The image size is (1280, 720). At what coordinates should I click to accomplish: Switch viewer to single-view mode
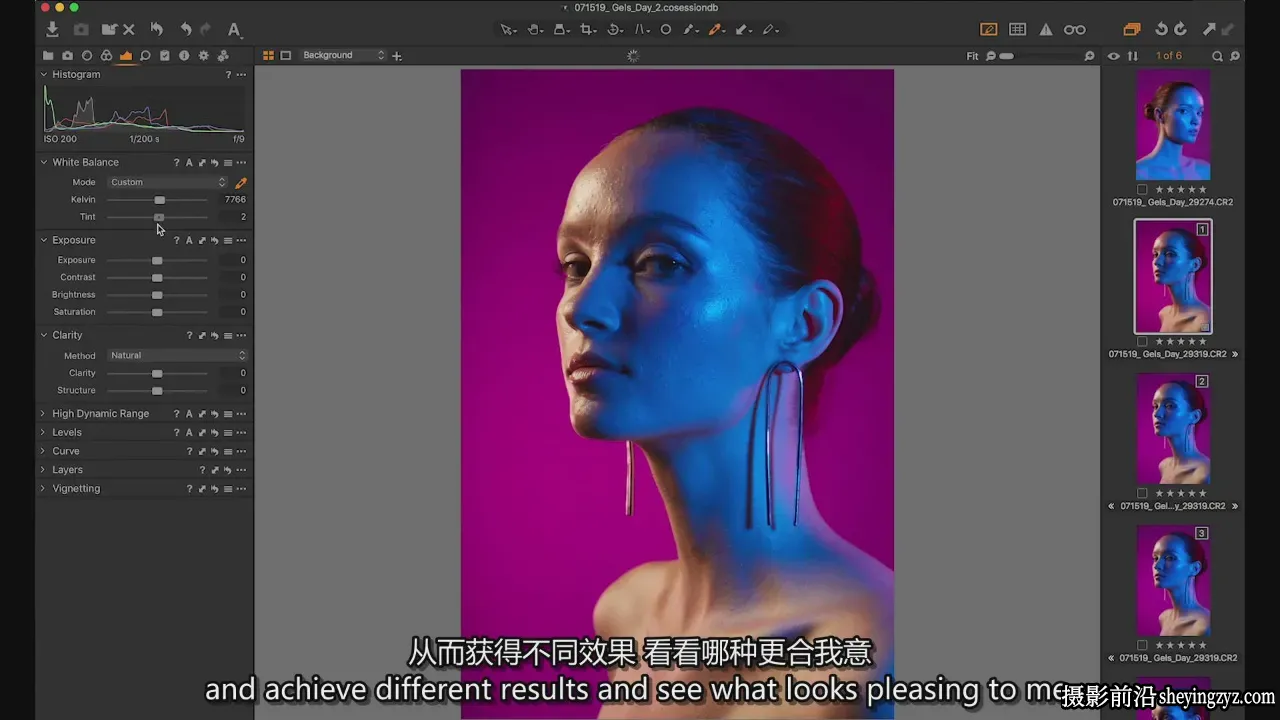tap(286, 56)
